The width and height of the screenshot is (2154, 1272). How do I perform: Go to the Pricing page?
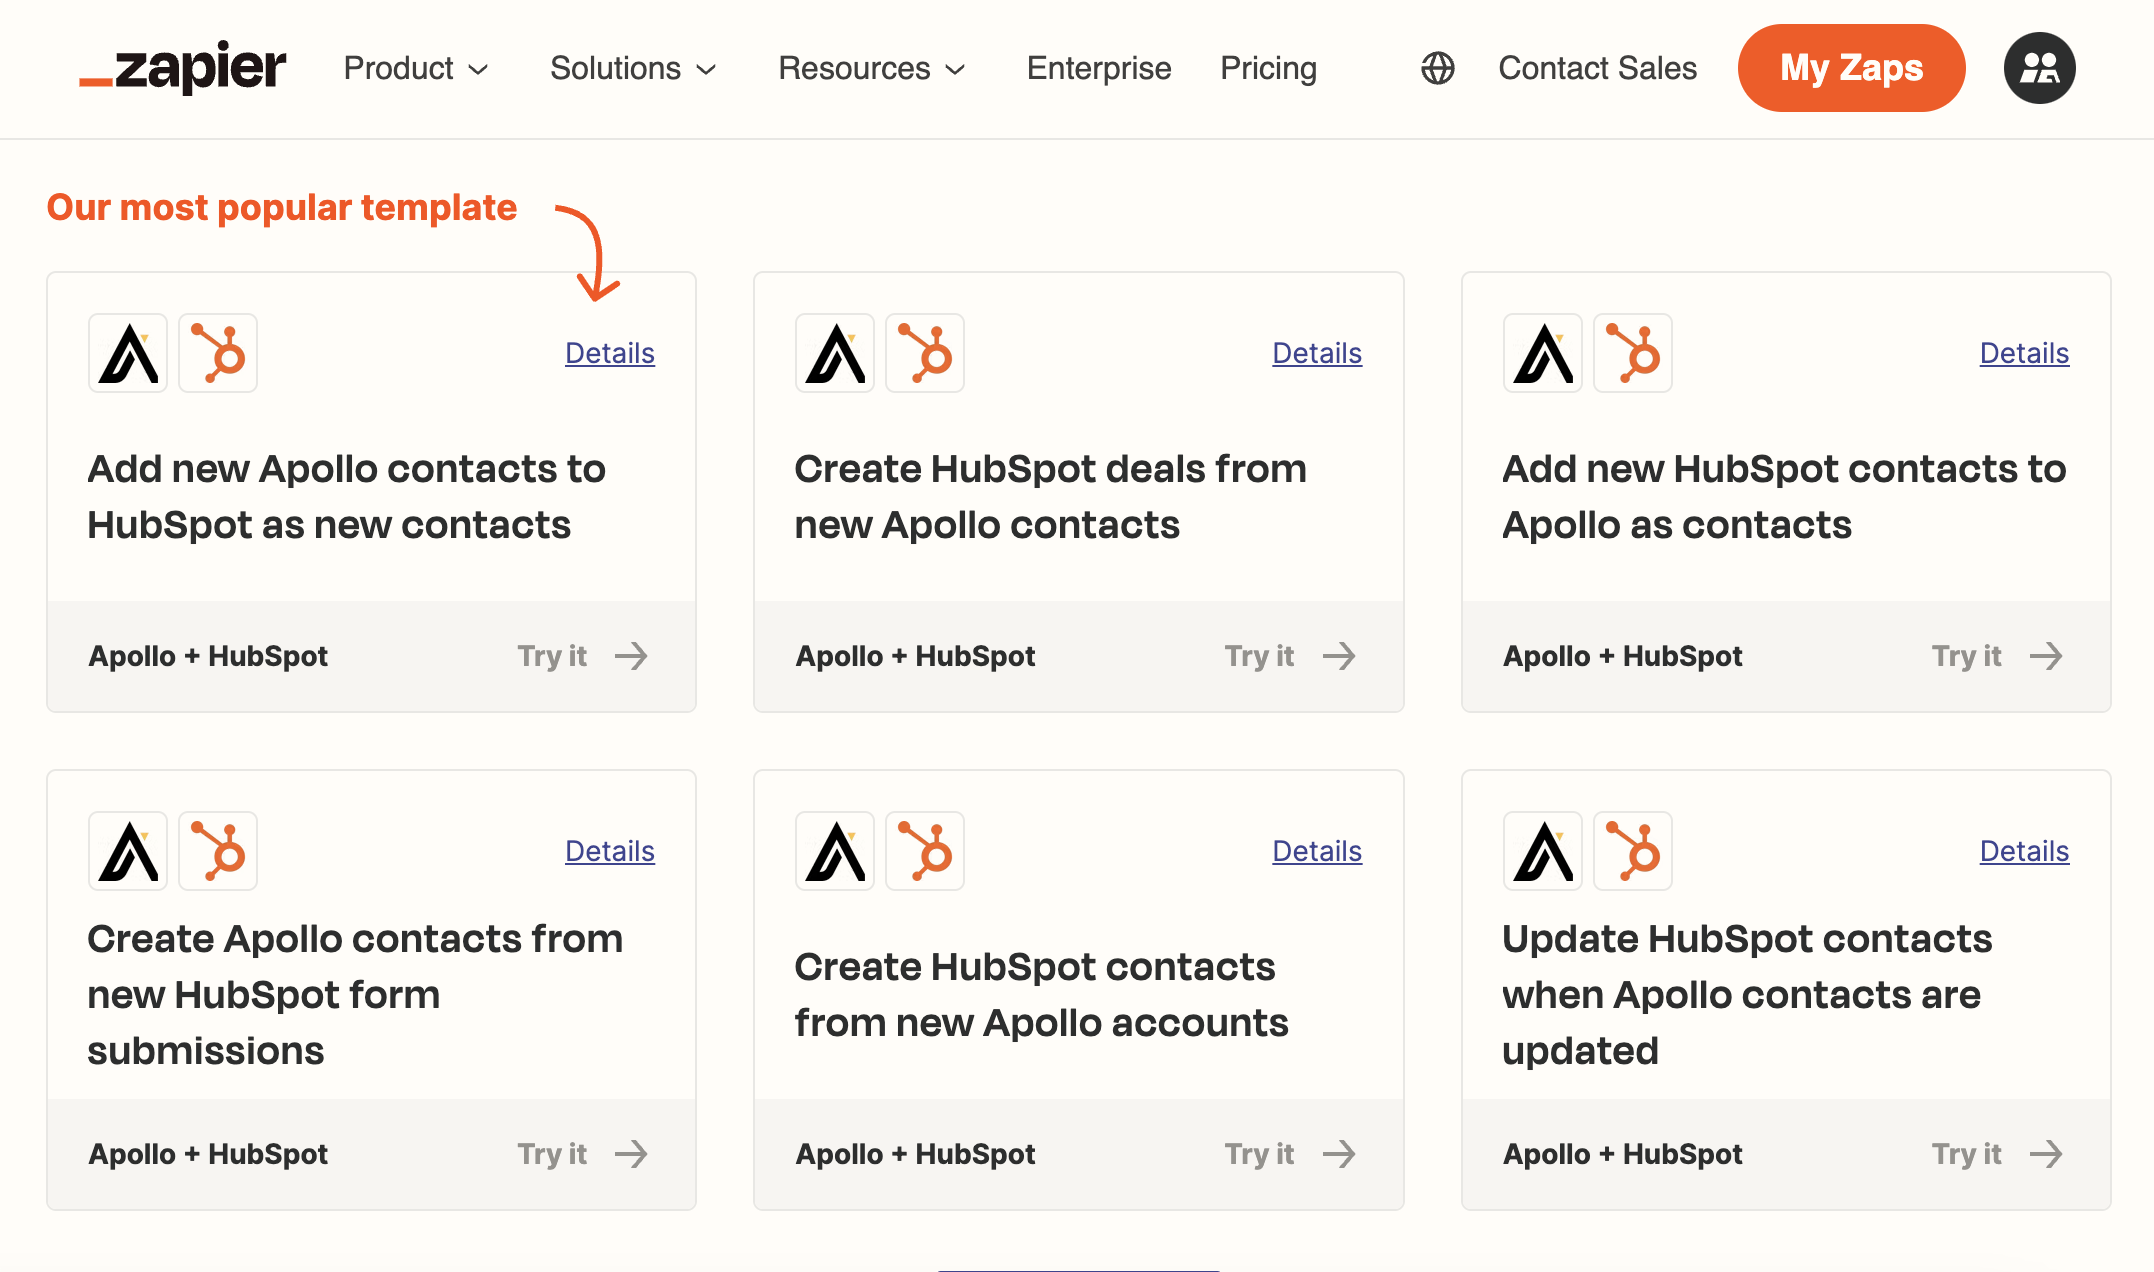1268,68
